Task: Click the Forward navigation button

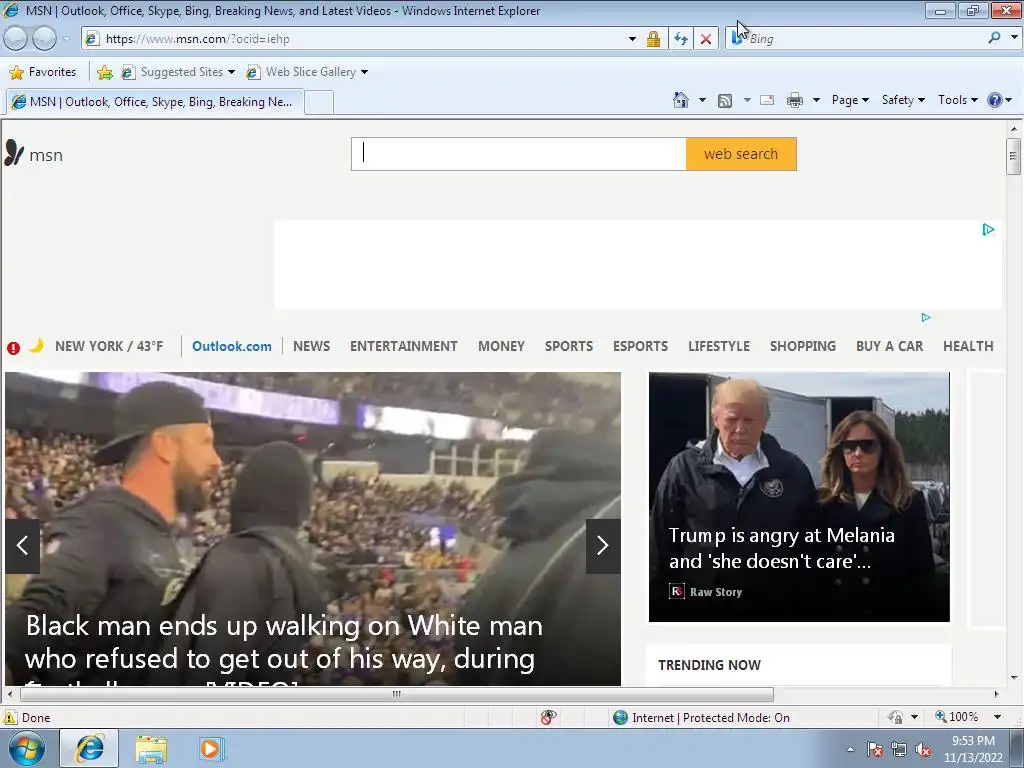Action: 44,39
